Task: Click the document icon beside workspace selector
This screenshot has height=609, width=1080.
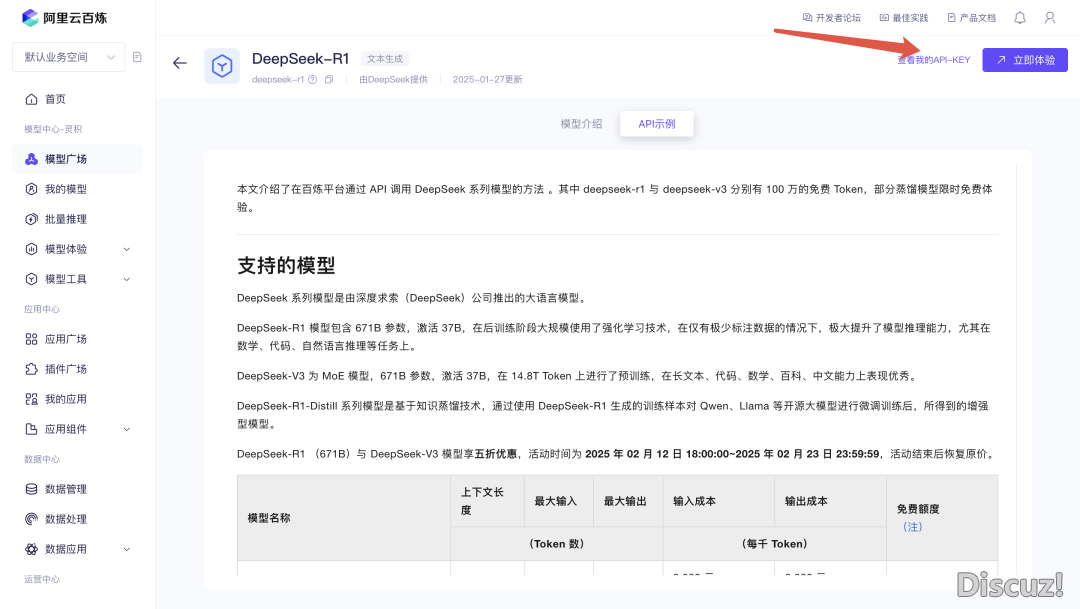Action: click(x=137, y=57)
